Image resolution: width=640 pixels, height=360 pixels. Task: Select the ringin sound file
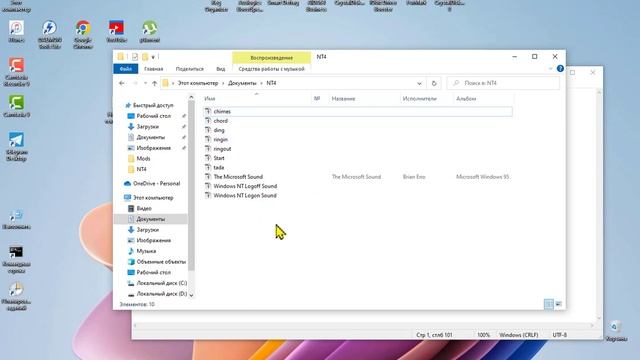[x=220, y=140]
